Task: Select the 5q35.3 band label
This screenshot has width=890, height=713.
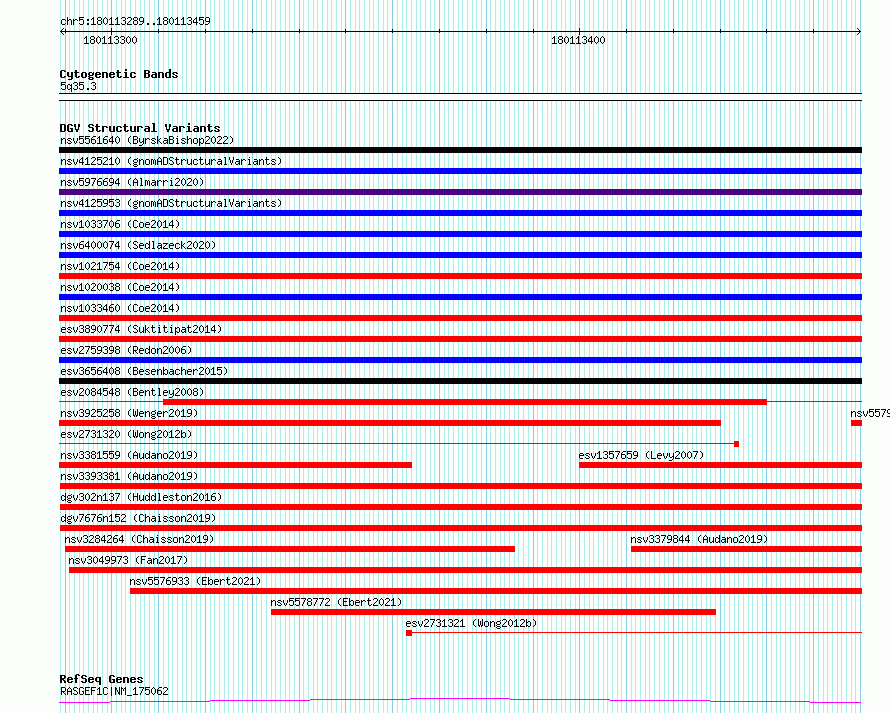Action: [x=78, y=86]
